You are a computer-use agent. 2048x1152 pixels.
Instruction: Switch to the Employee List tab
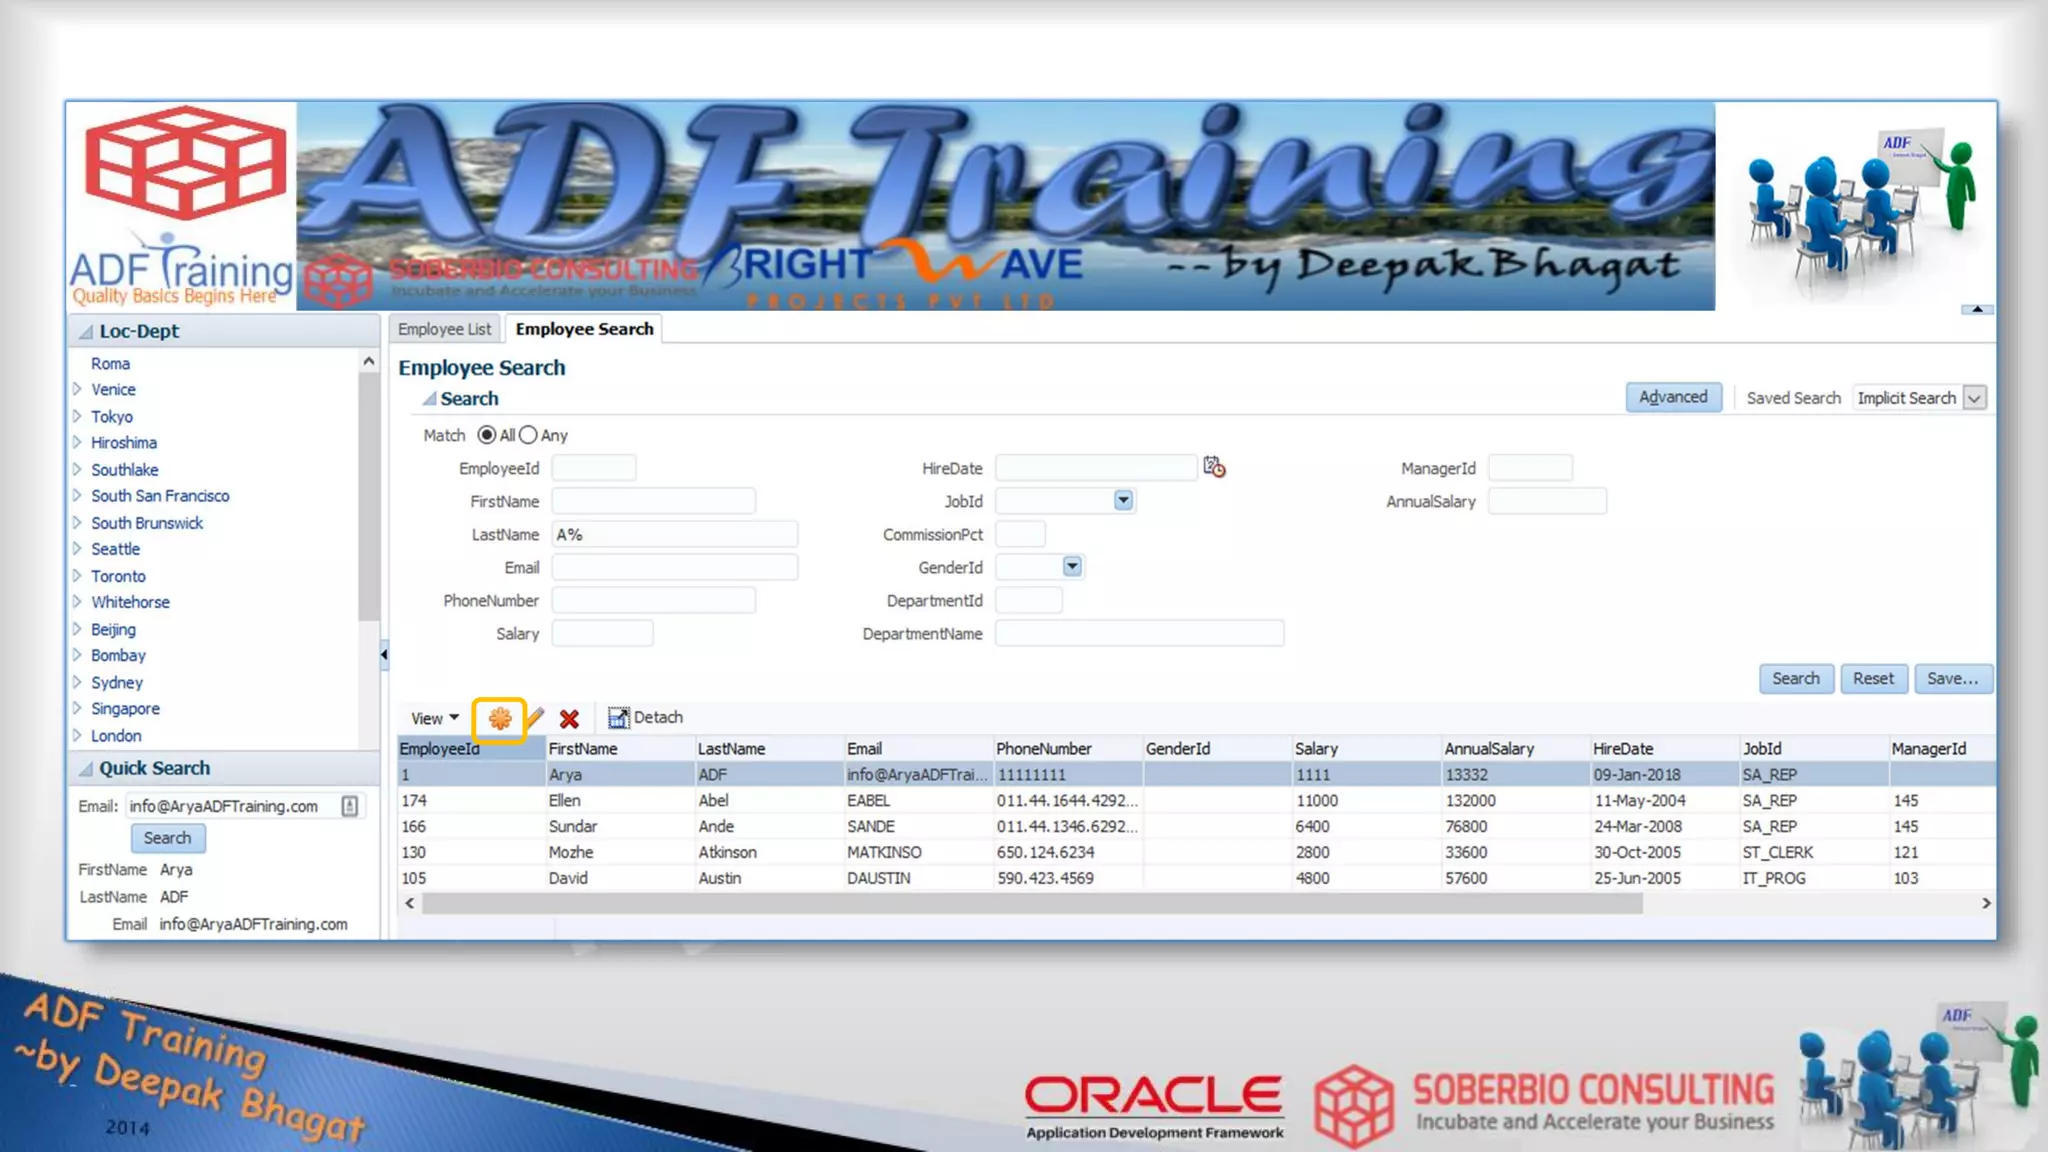(444, 329)
